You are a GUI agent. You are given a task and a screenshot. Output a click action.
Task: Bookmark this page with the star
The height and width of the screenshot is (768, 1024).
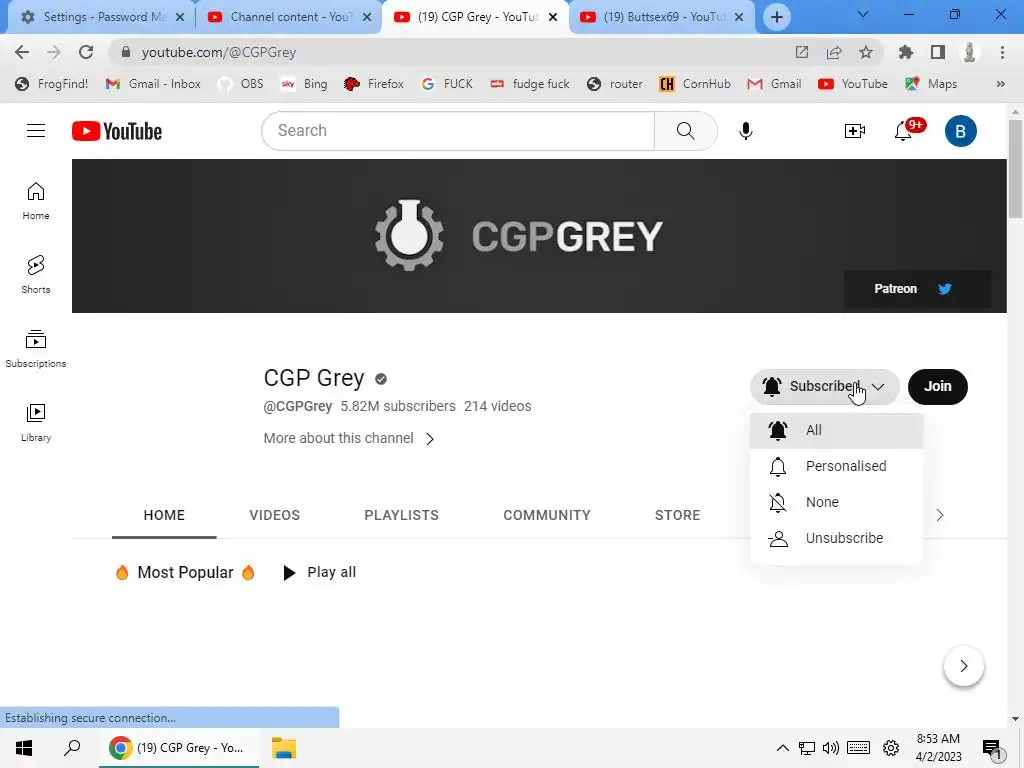point(866,52)
